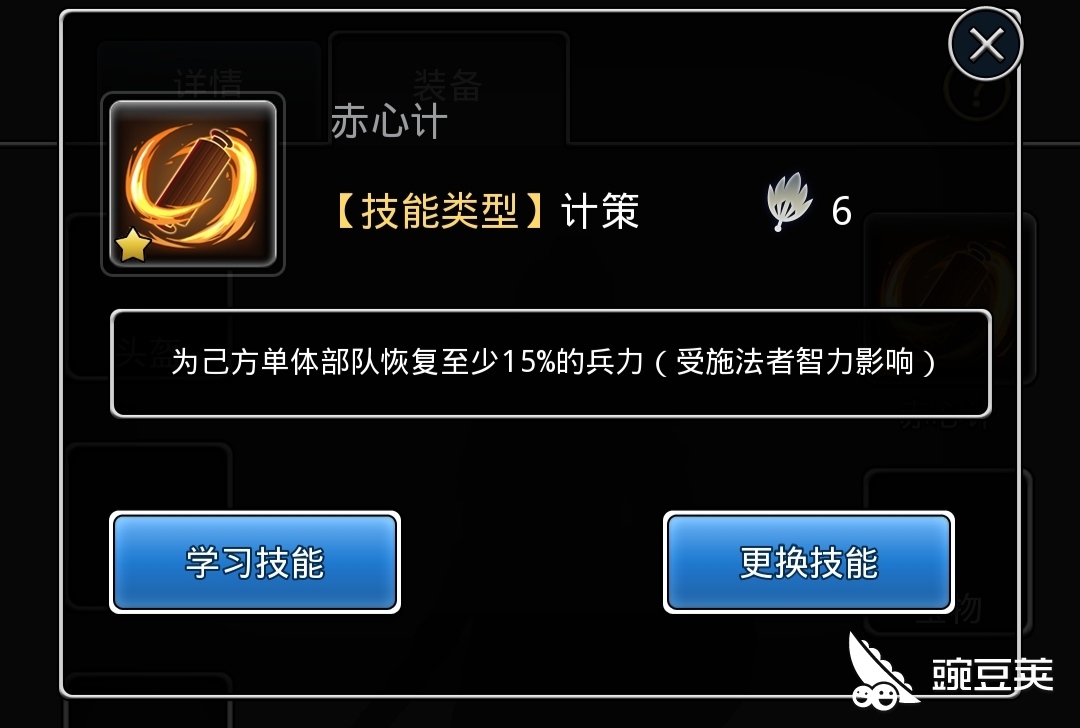1080x728 pixels.
Task: Tap the 豌豆荚 watermark text
Action: [x=993, y=674]
